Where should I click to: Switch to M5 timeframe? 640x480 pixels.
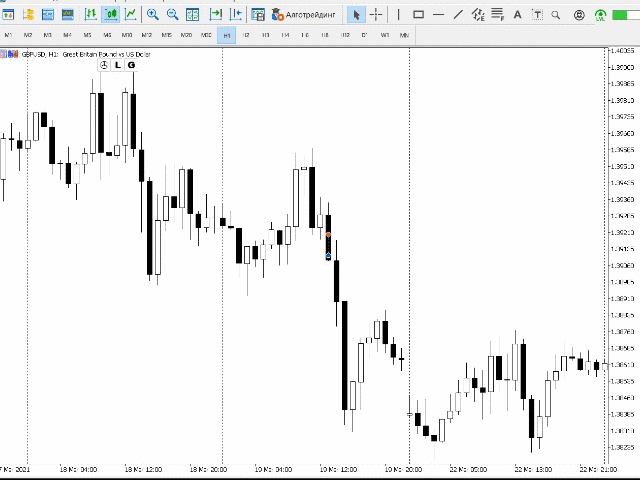(x=87, y=35)
